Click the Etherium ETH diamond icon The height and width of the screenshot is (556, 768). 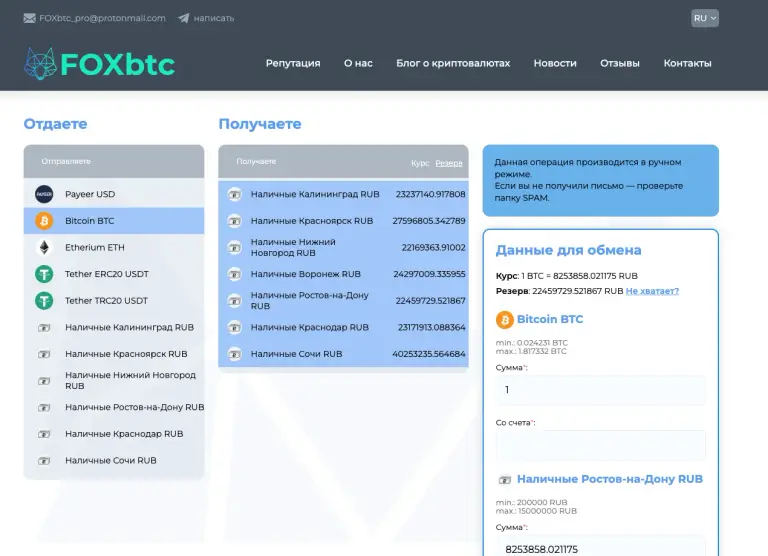click(x=44, y=247)
